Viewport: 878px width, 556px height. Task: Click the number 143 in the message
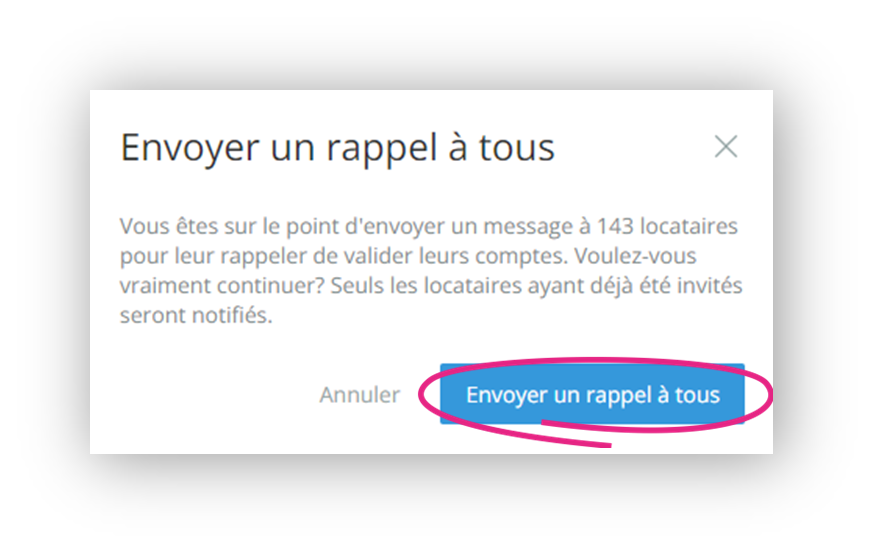click(615, 226)
